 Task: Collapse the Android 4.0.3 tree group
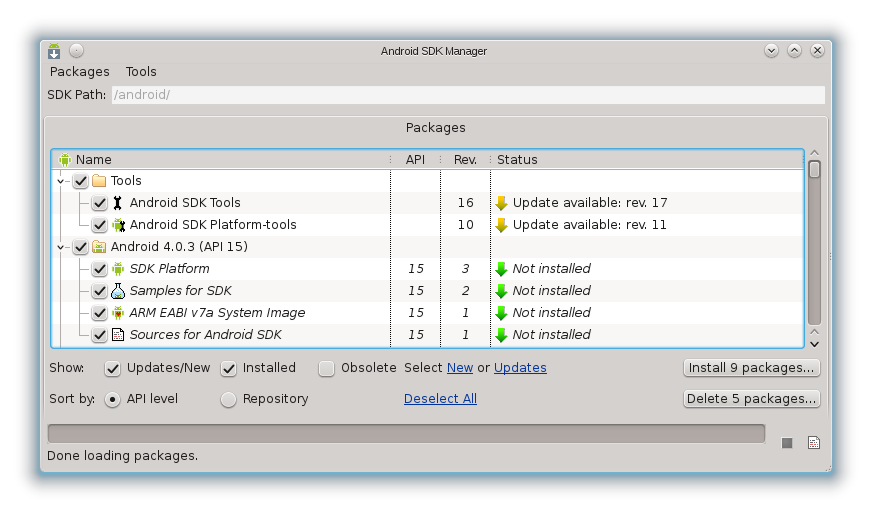(61, 247)
